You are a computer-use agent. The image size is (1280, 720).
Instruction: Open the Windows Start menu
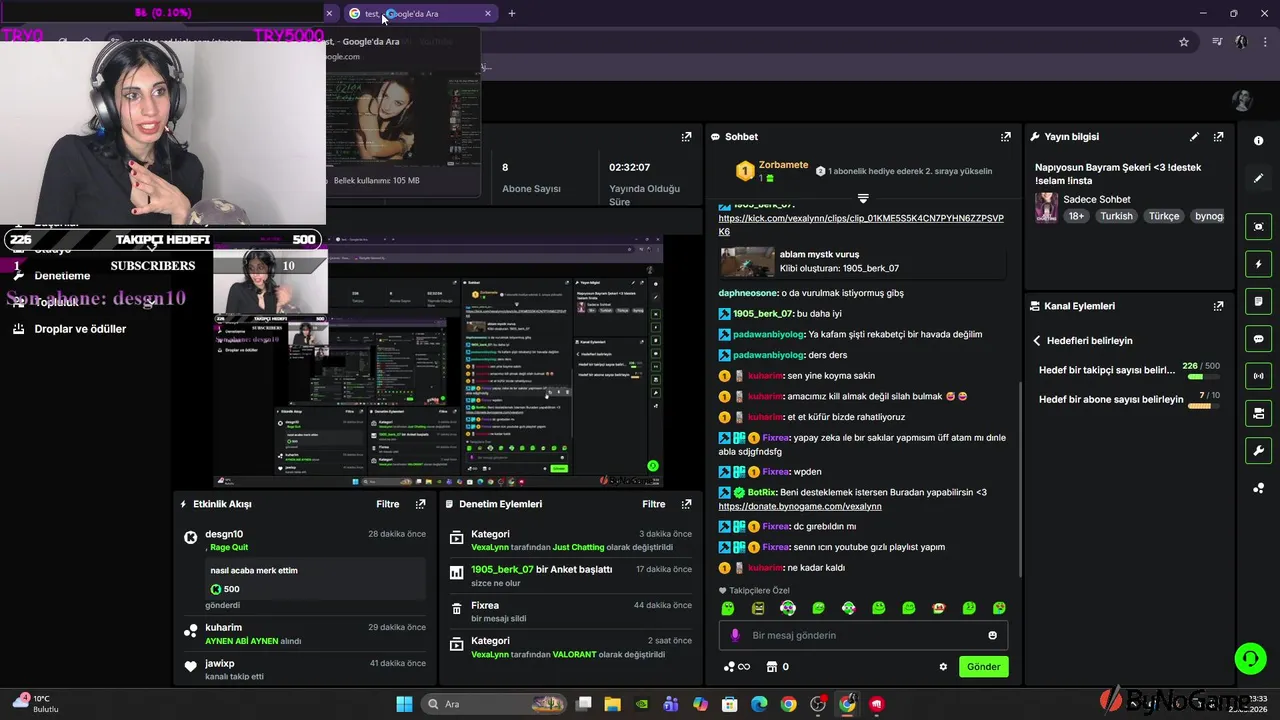(x=404, y=704)
